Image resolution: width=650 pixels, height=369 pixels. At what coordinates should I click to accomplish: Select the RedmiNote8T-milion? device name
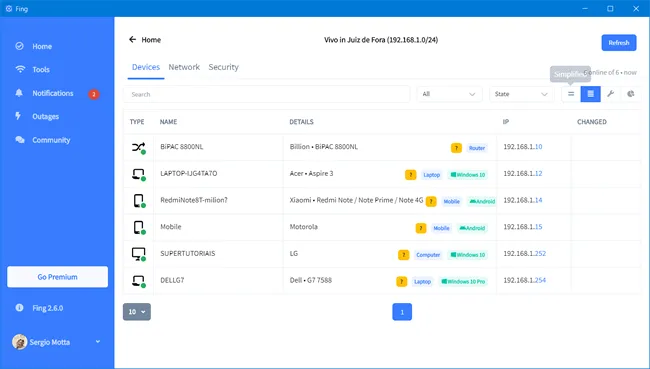coord(194,200)
